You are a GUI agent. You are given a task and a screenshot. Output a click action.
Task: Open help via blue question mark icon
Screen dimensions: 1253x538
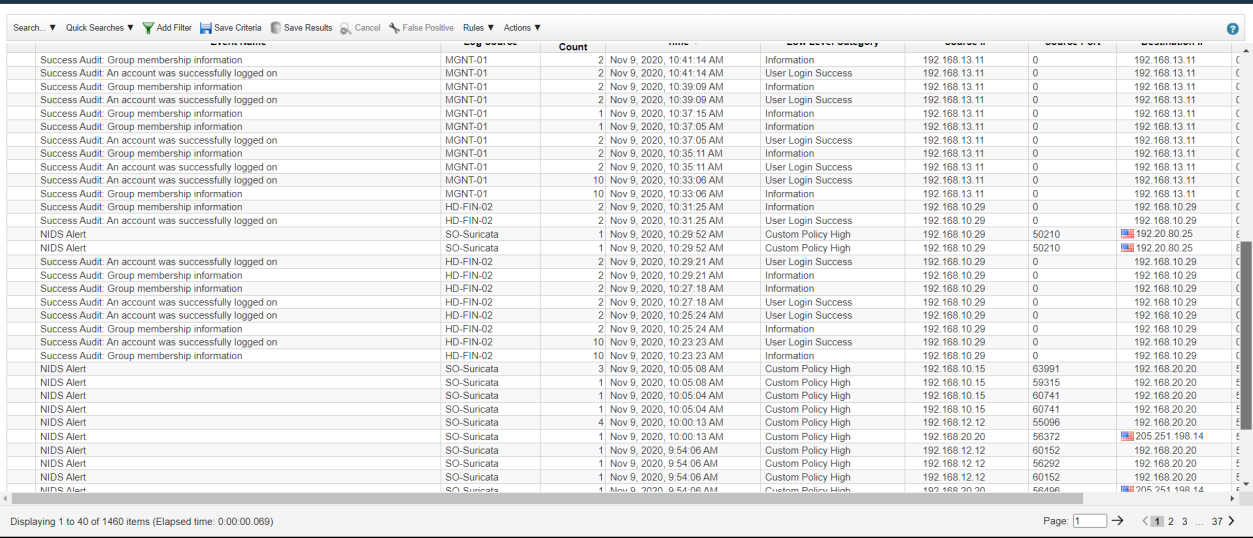(x=1232, y=29)
